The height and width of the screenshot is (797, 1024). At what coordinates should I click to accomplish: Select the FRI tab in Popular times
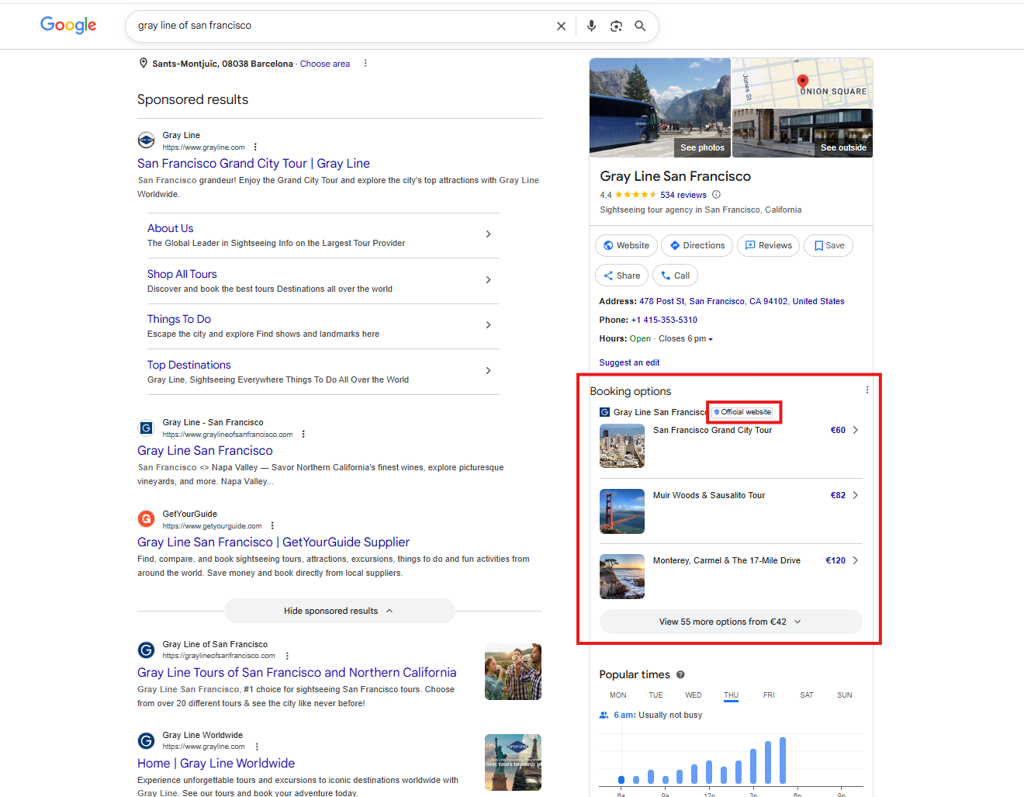pyautogui.click(x=769, y=695)
